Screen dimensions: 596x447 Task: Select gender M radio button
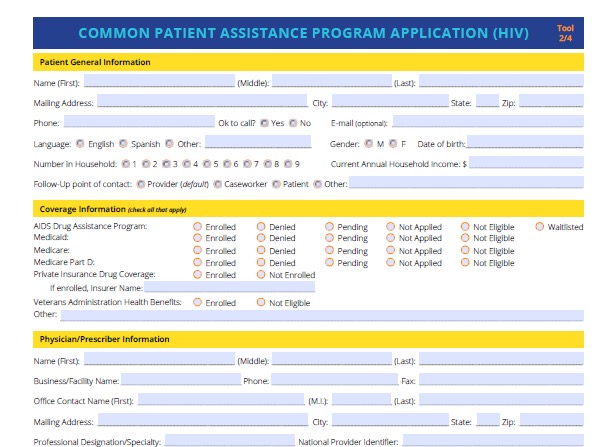point(369,144)
